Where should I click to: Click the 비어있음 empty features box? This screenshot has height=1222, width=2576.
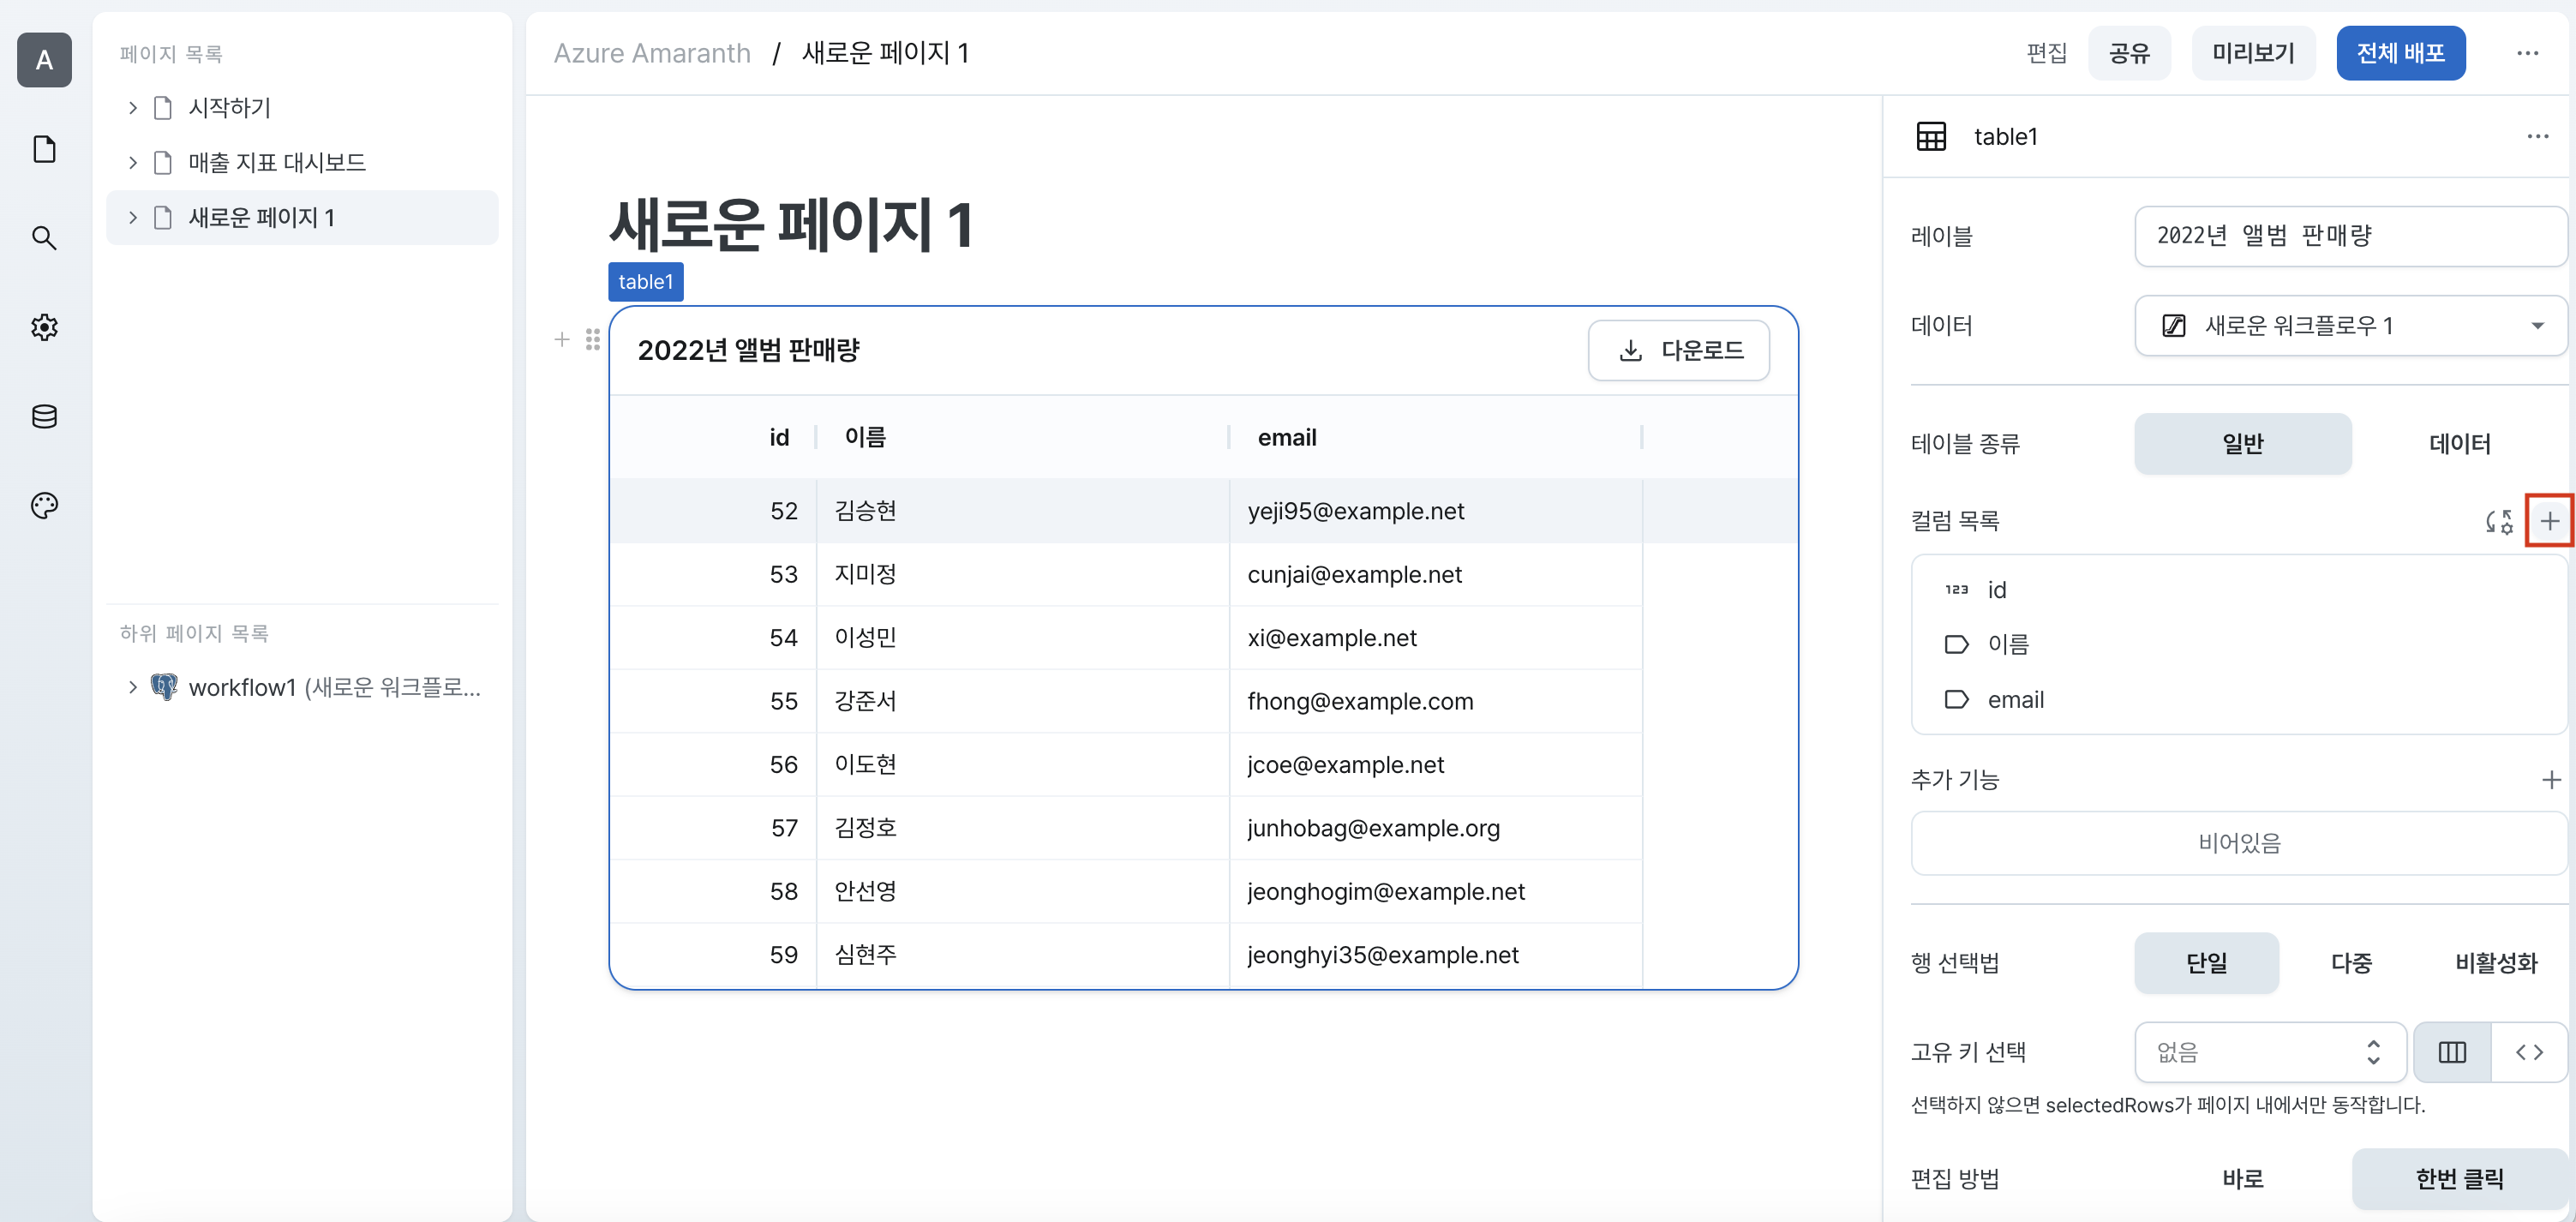point(2238,843)
